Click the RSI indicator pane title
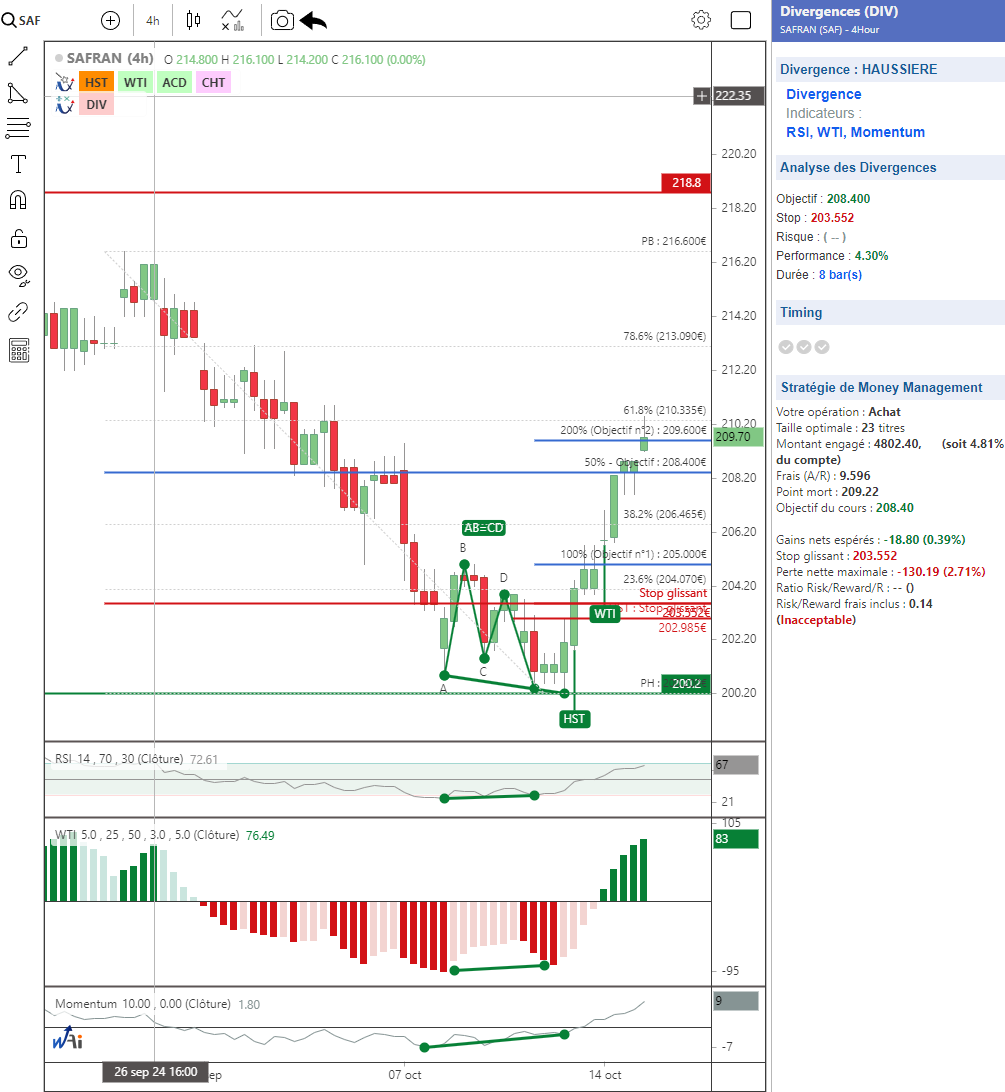Image resolution: width=1005 pixels, height=1092 pixels. point(119,759)
